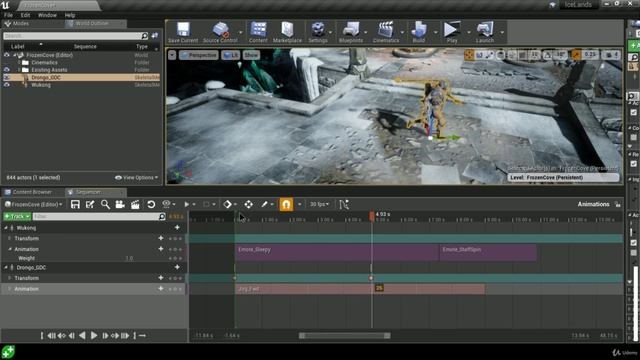640x360 pixels.
Task: Open the Settings toolbar button
Action: click(318, 32)
